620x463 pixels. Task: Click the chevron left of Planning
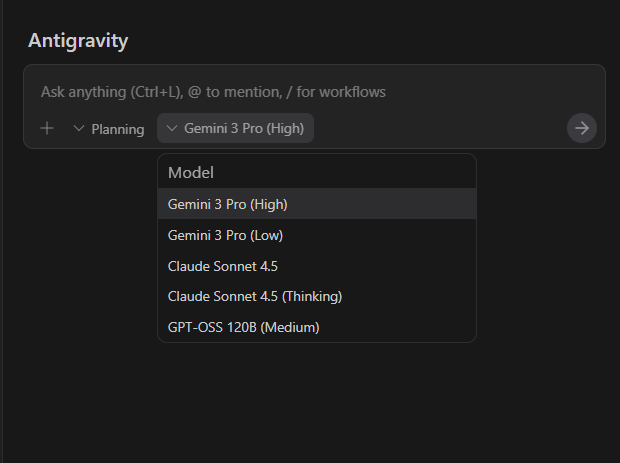click(79, 129)
